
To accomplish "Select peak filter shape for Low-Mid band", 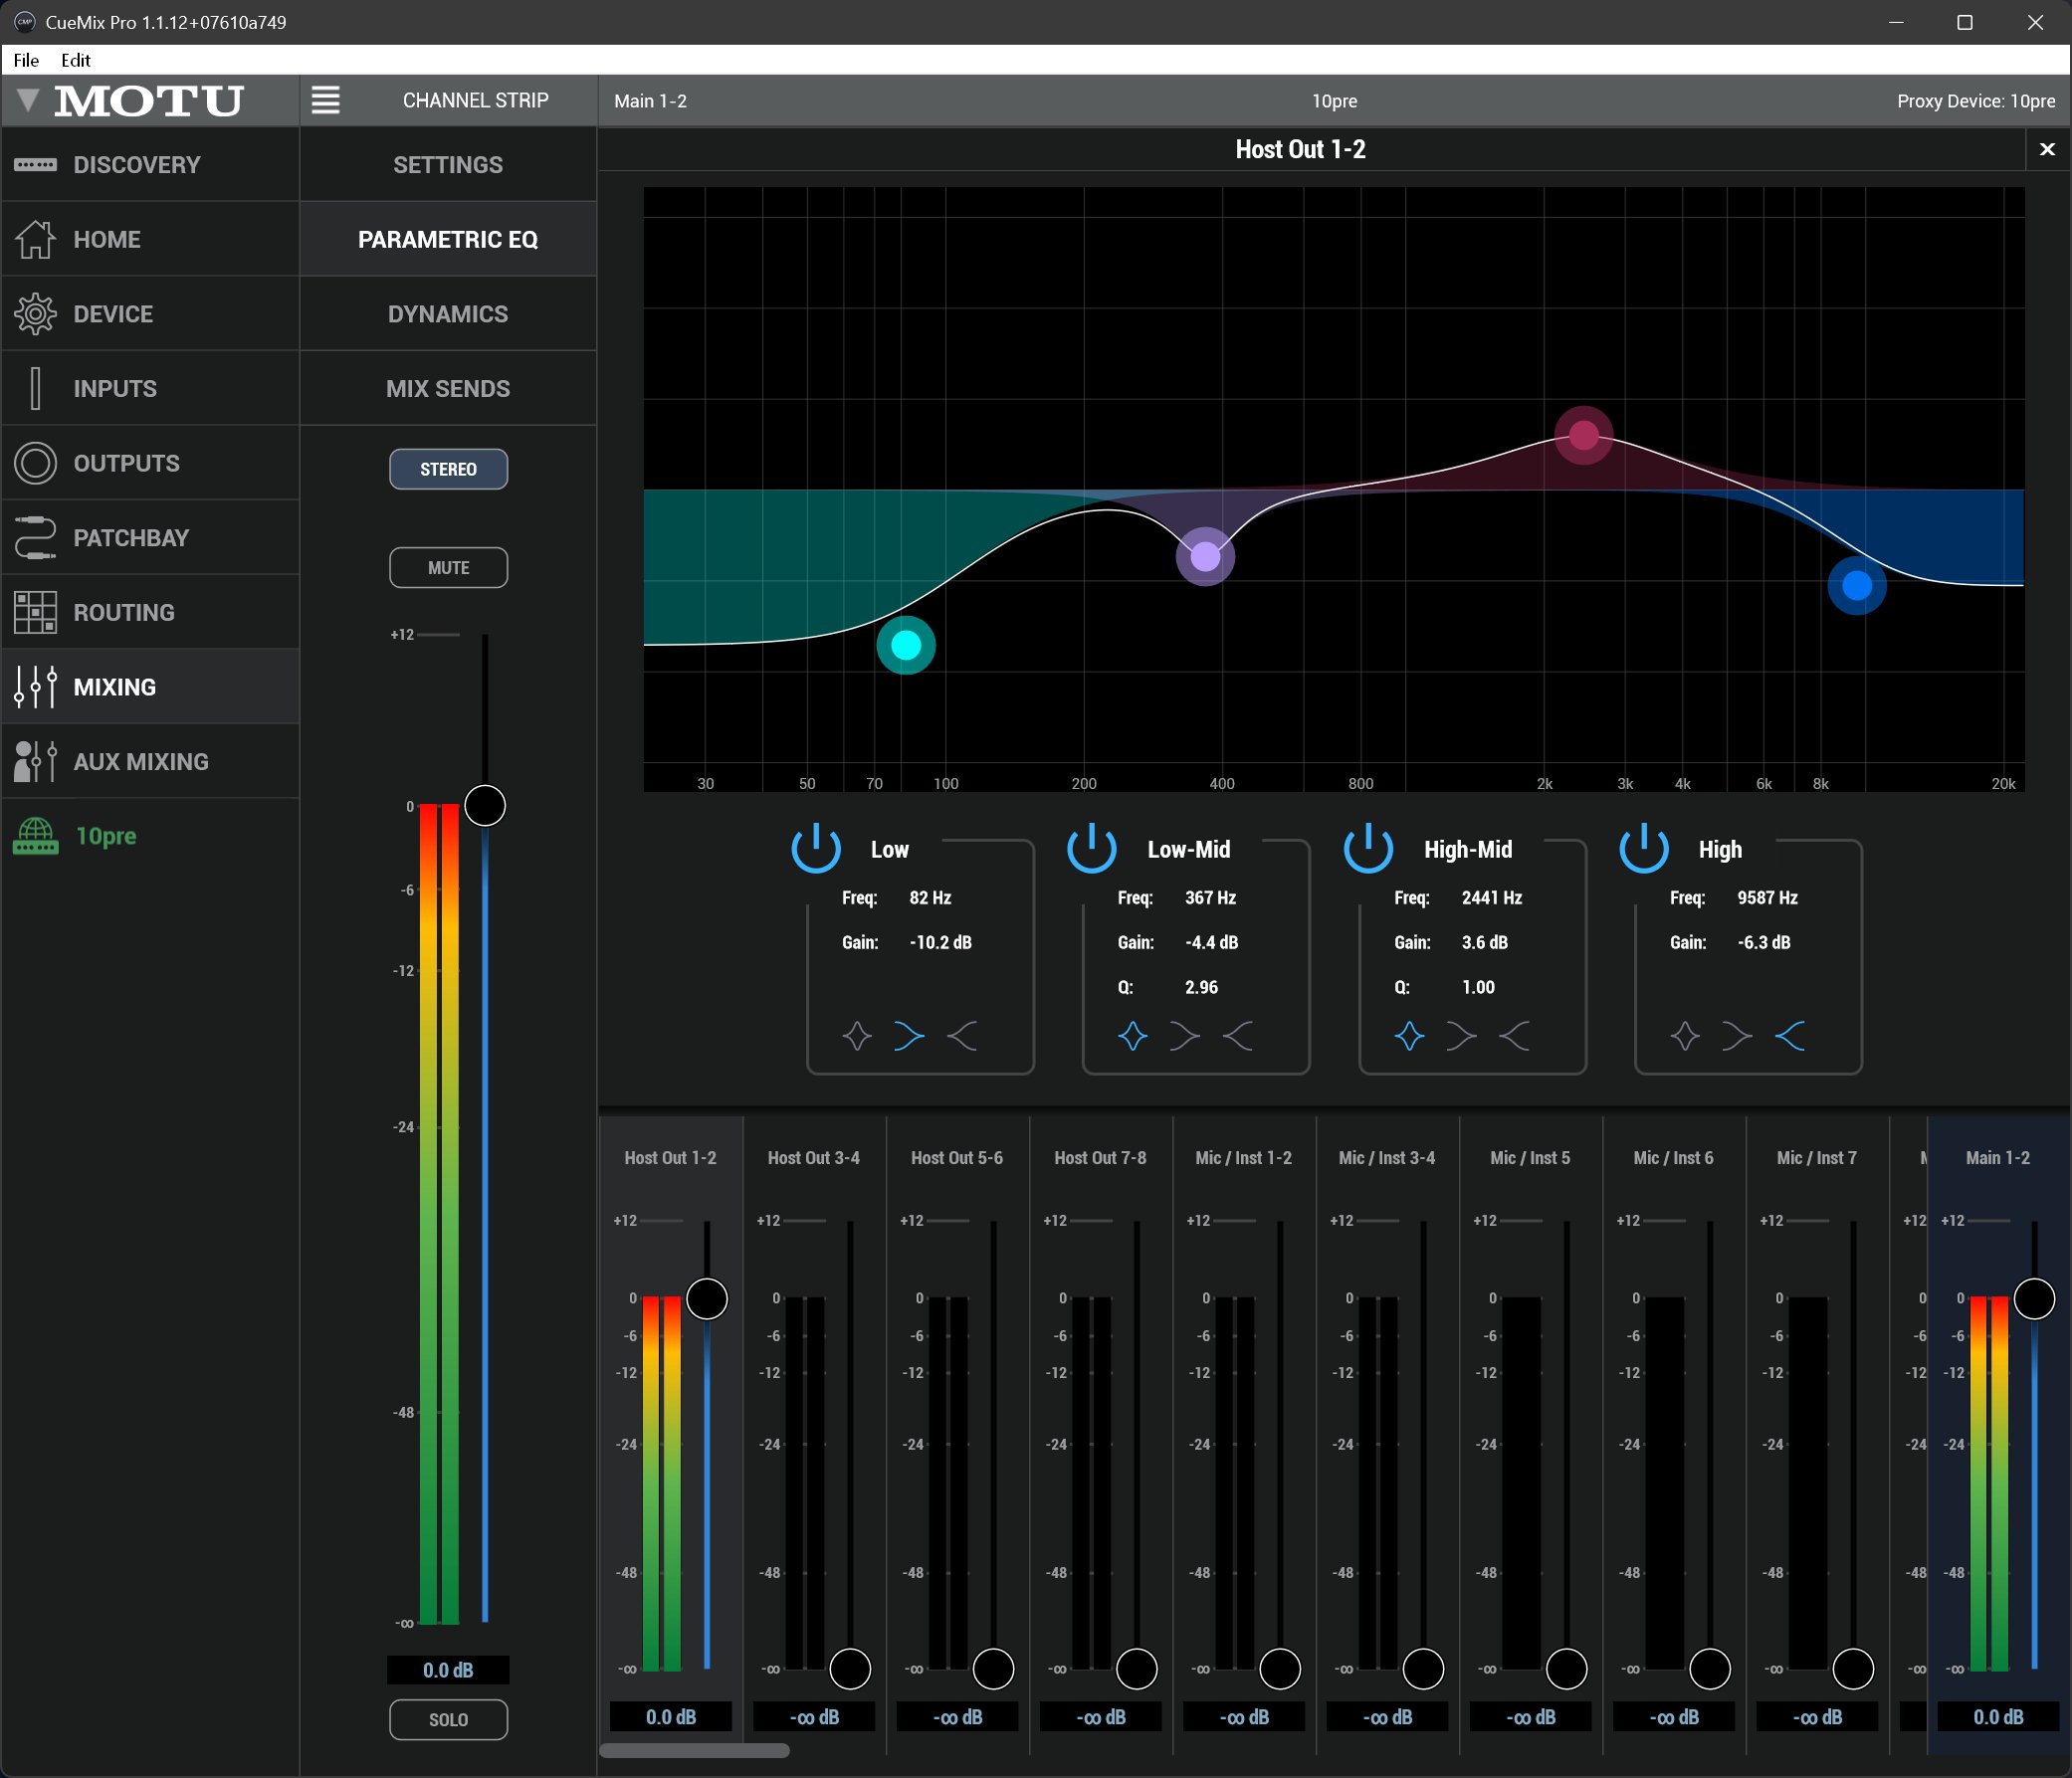I will point(1133,1036).
